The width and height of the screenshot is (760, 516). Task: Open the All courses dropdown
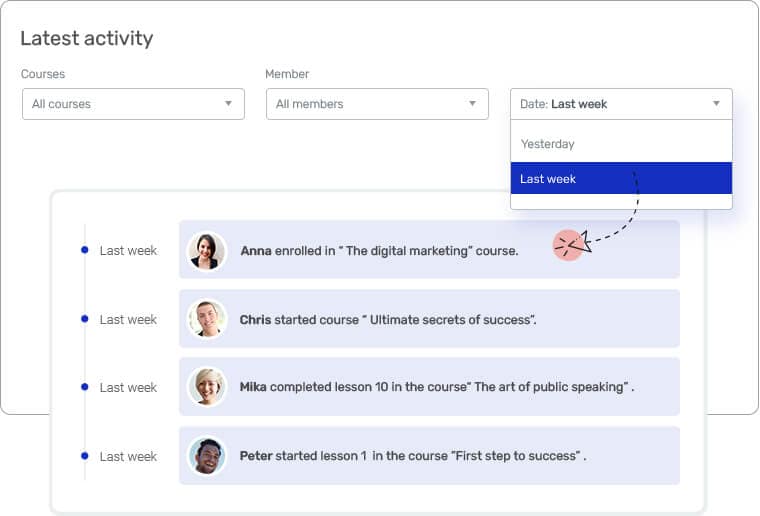click(x=133, y=104)
